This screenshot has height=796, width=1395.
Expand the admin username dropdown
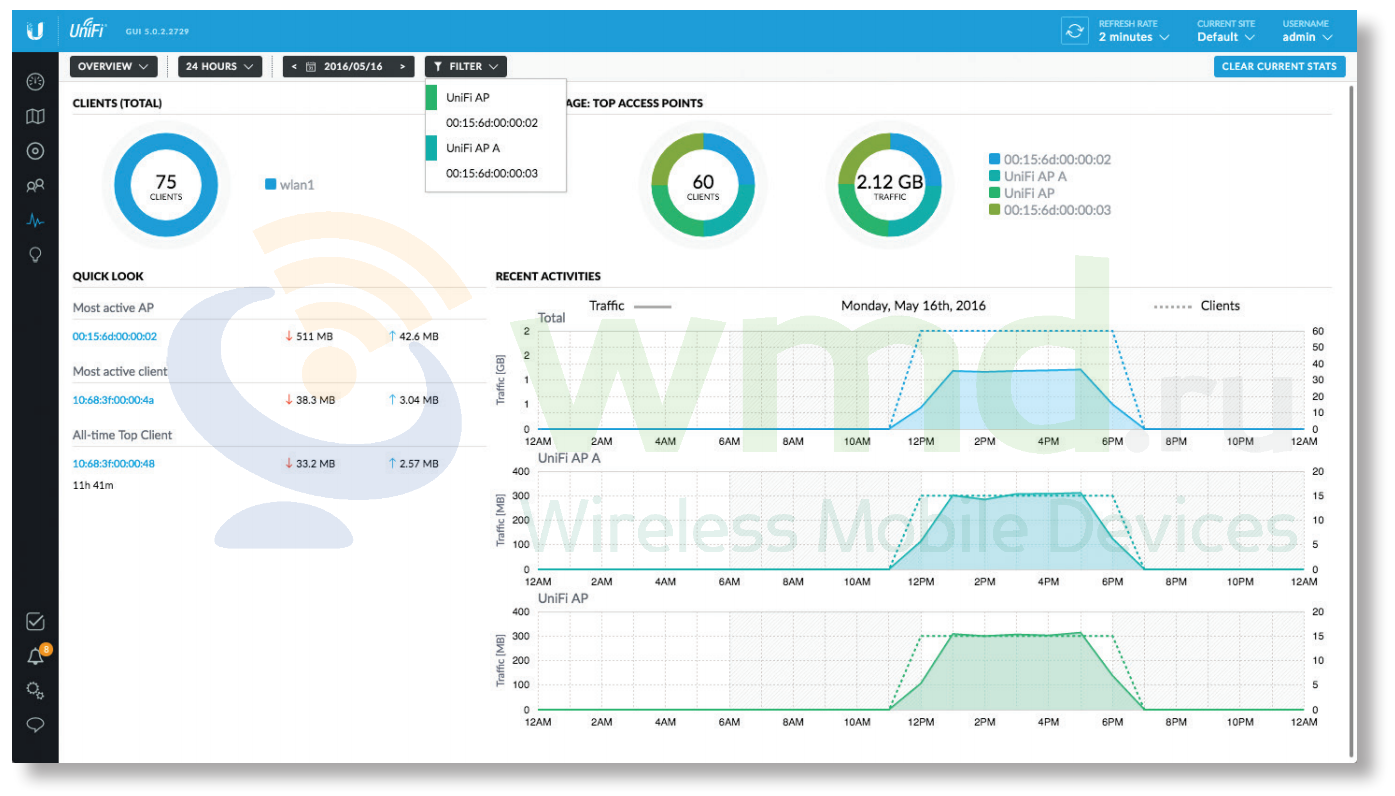click(x=1308, y=37)
